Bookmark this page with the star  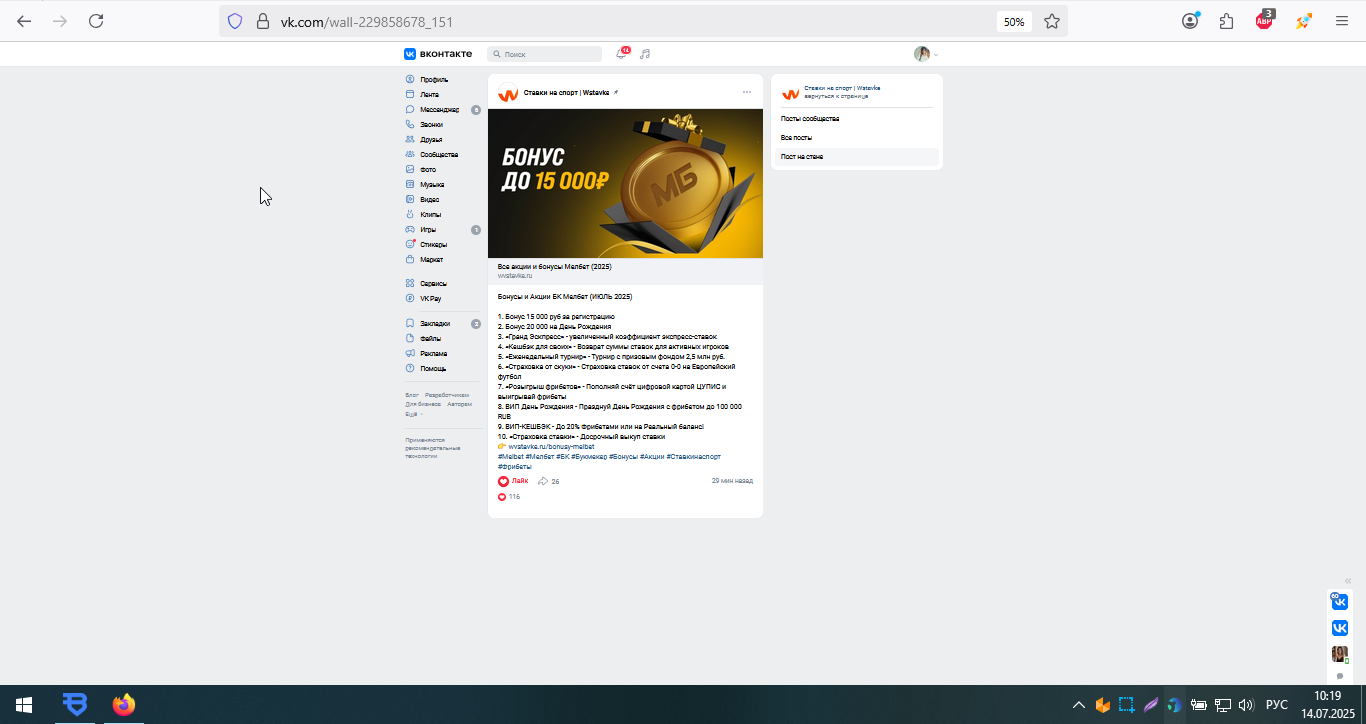pos(1052,21)
